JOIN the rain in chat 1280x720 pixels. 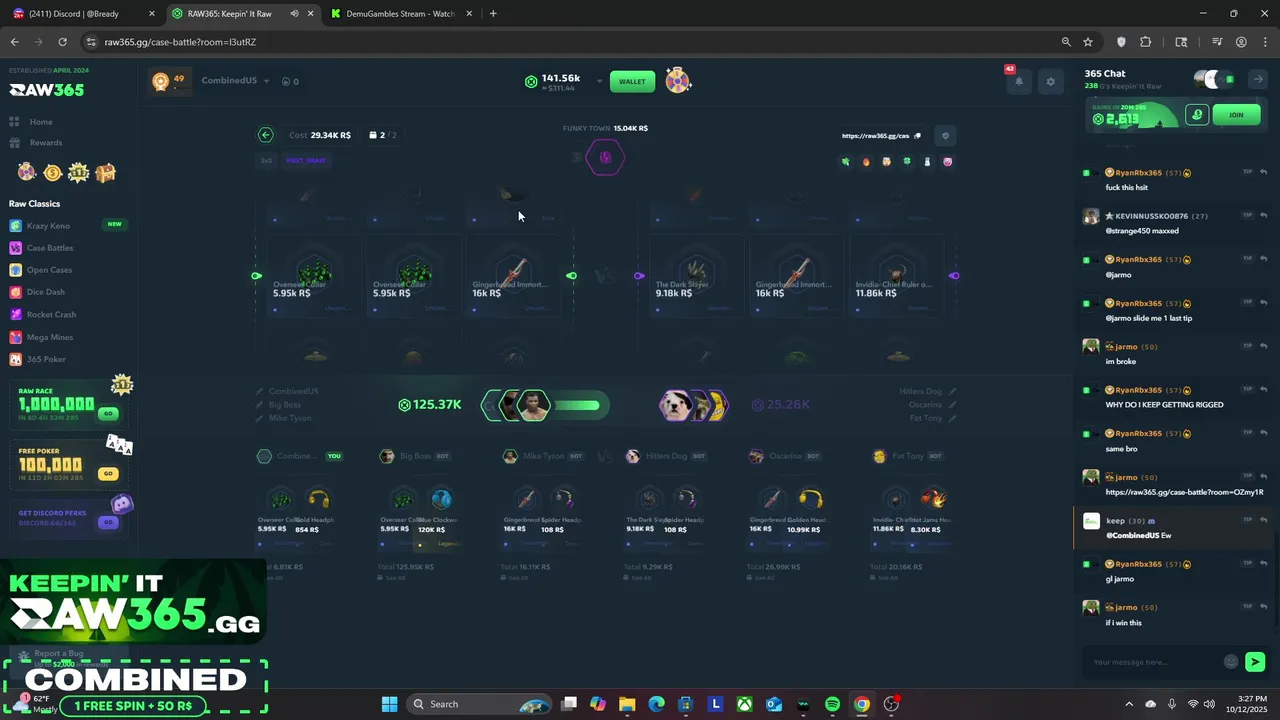click(x=1236, y=115)
